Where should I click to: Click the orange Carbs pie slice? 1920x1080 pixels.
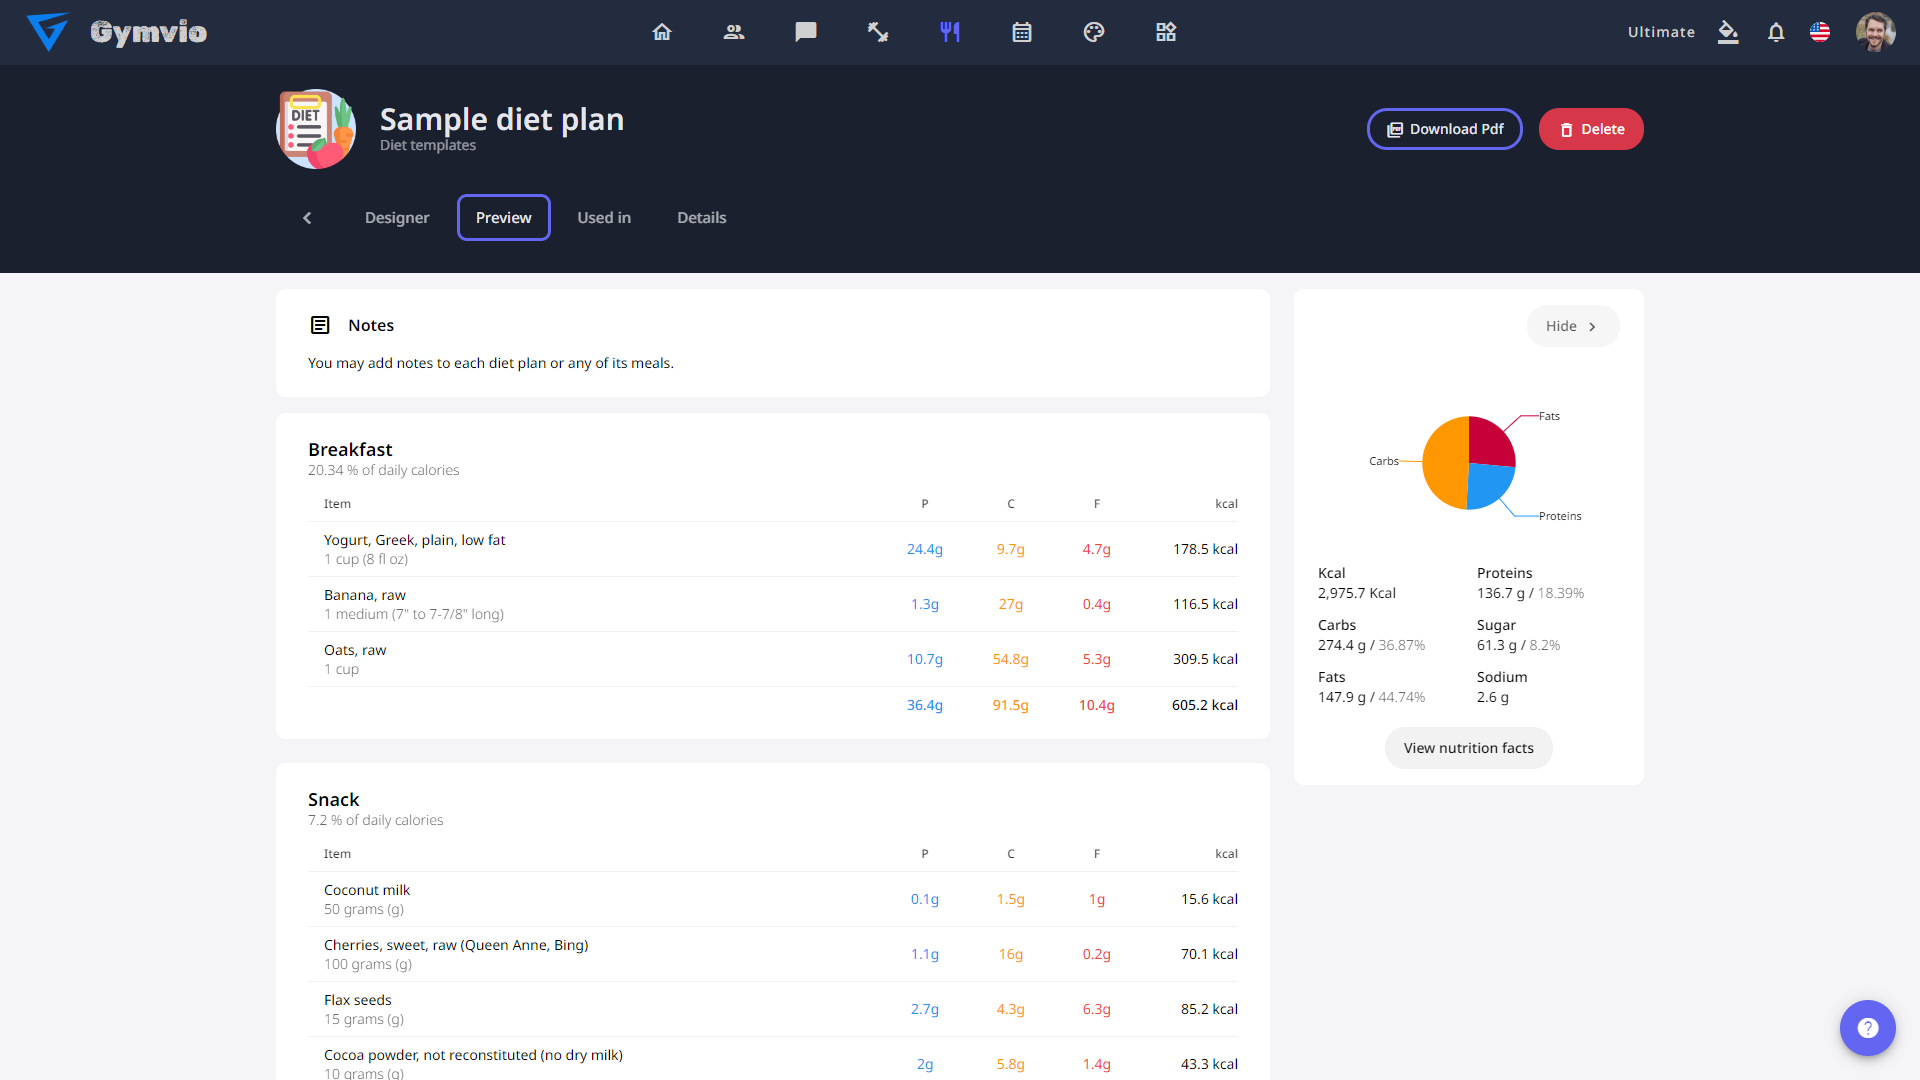point(1443,462)
